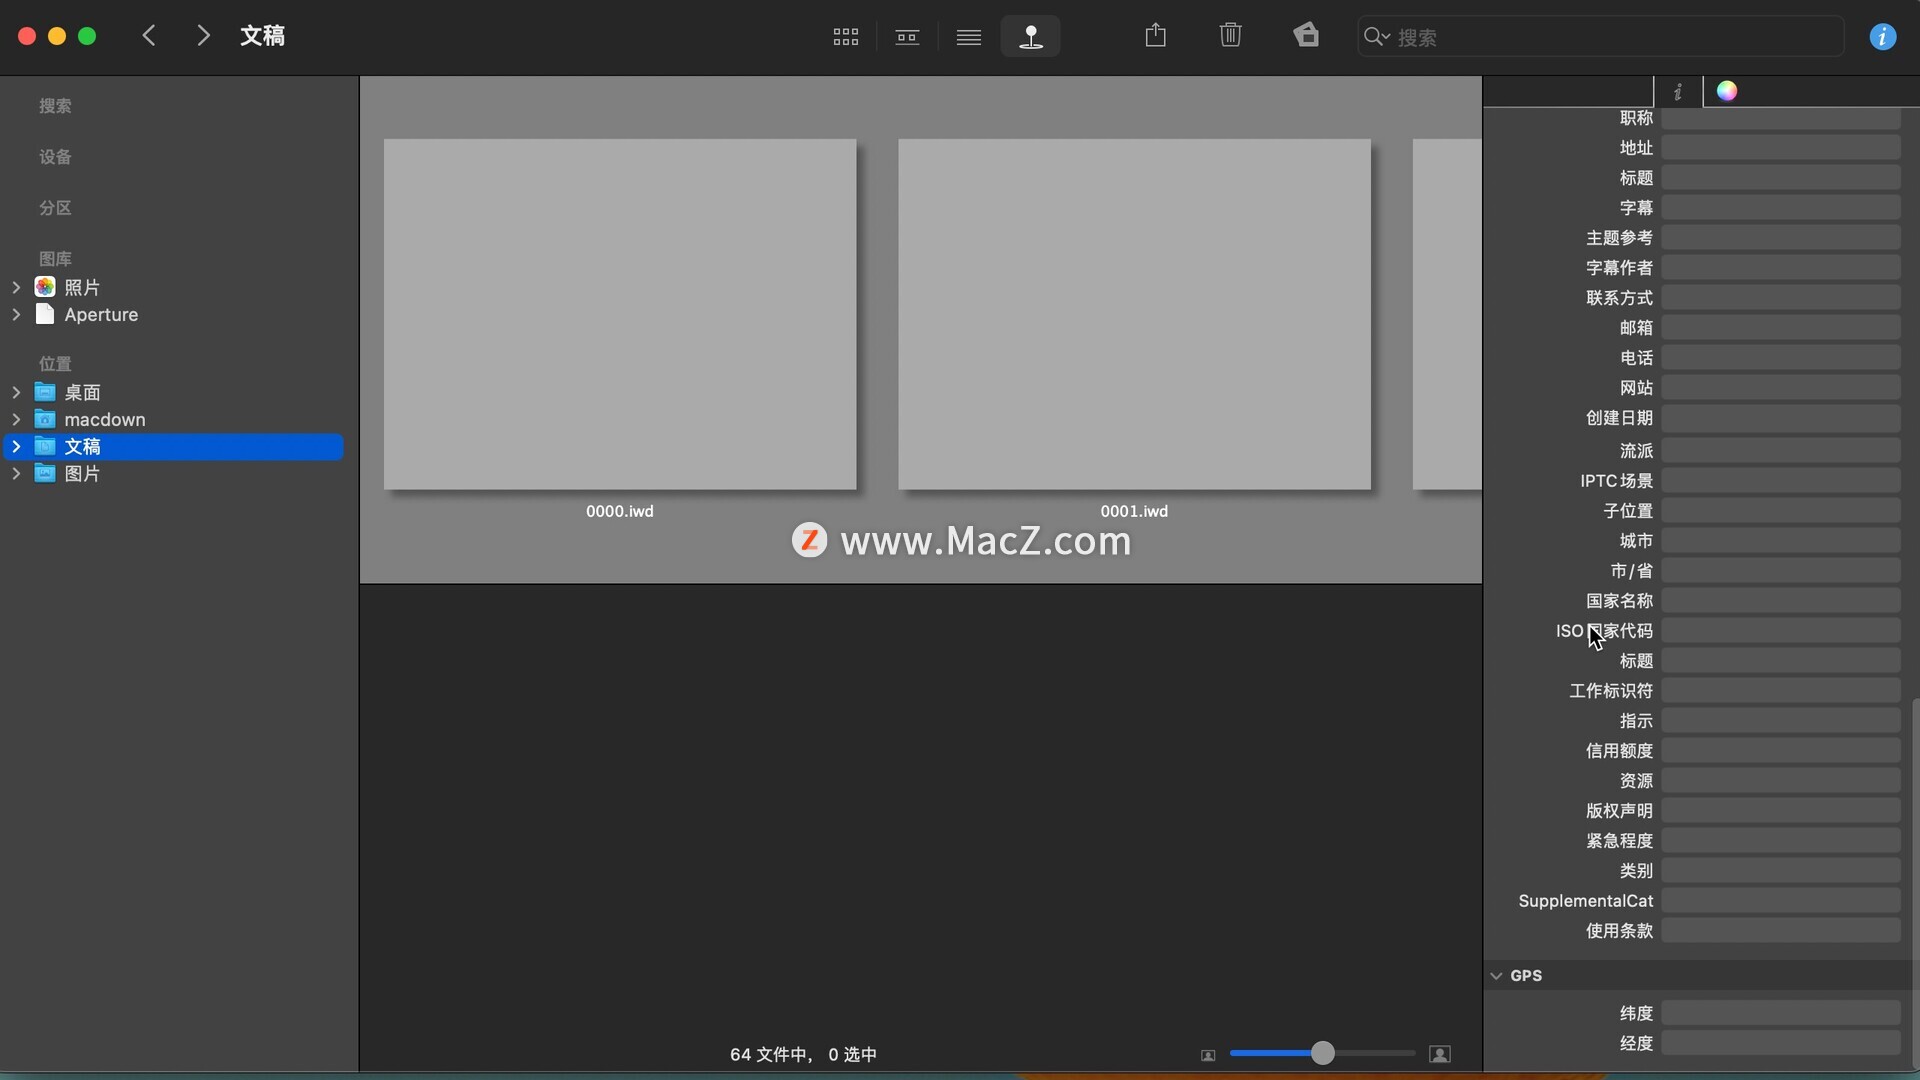Click the 设备 sidebar heading
The height and width of the screenshot is (1080, 1920).
55,157
